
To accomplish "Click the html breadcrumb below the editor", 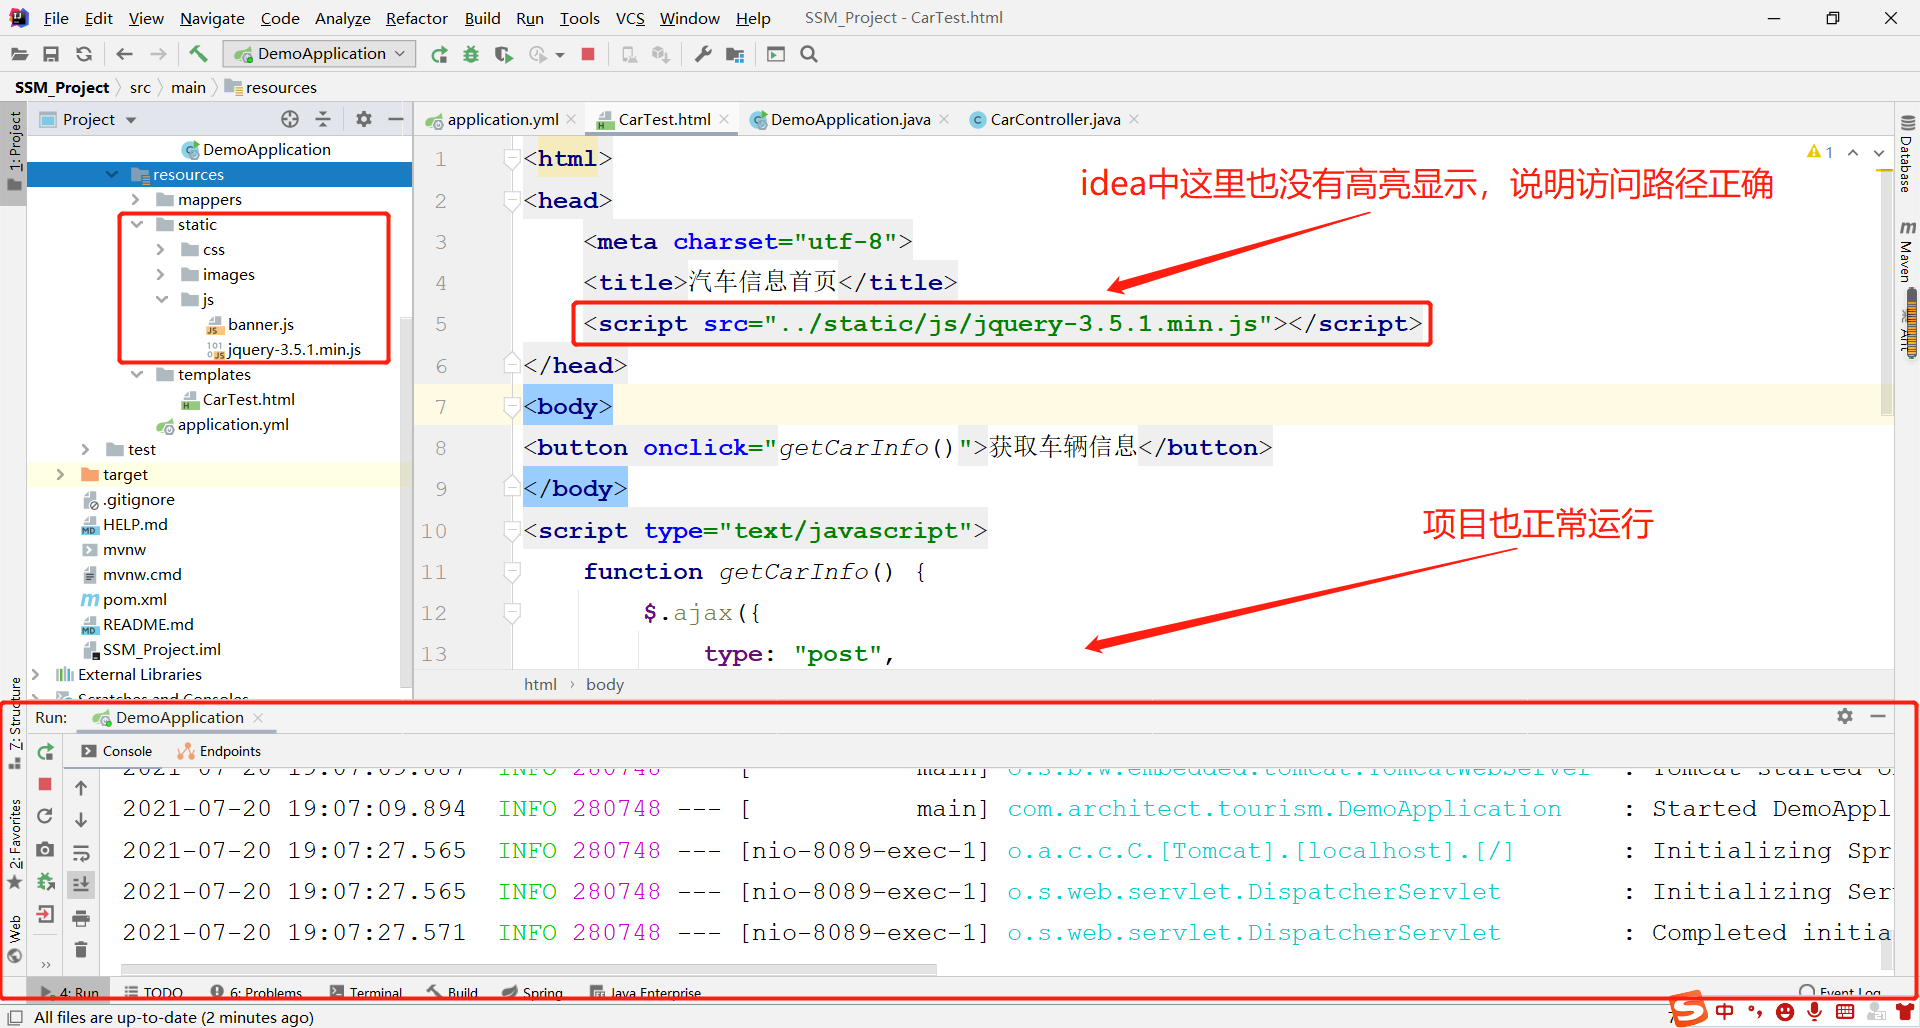I will pyautogui.click(x=540, y=685).
